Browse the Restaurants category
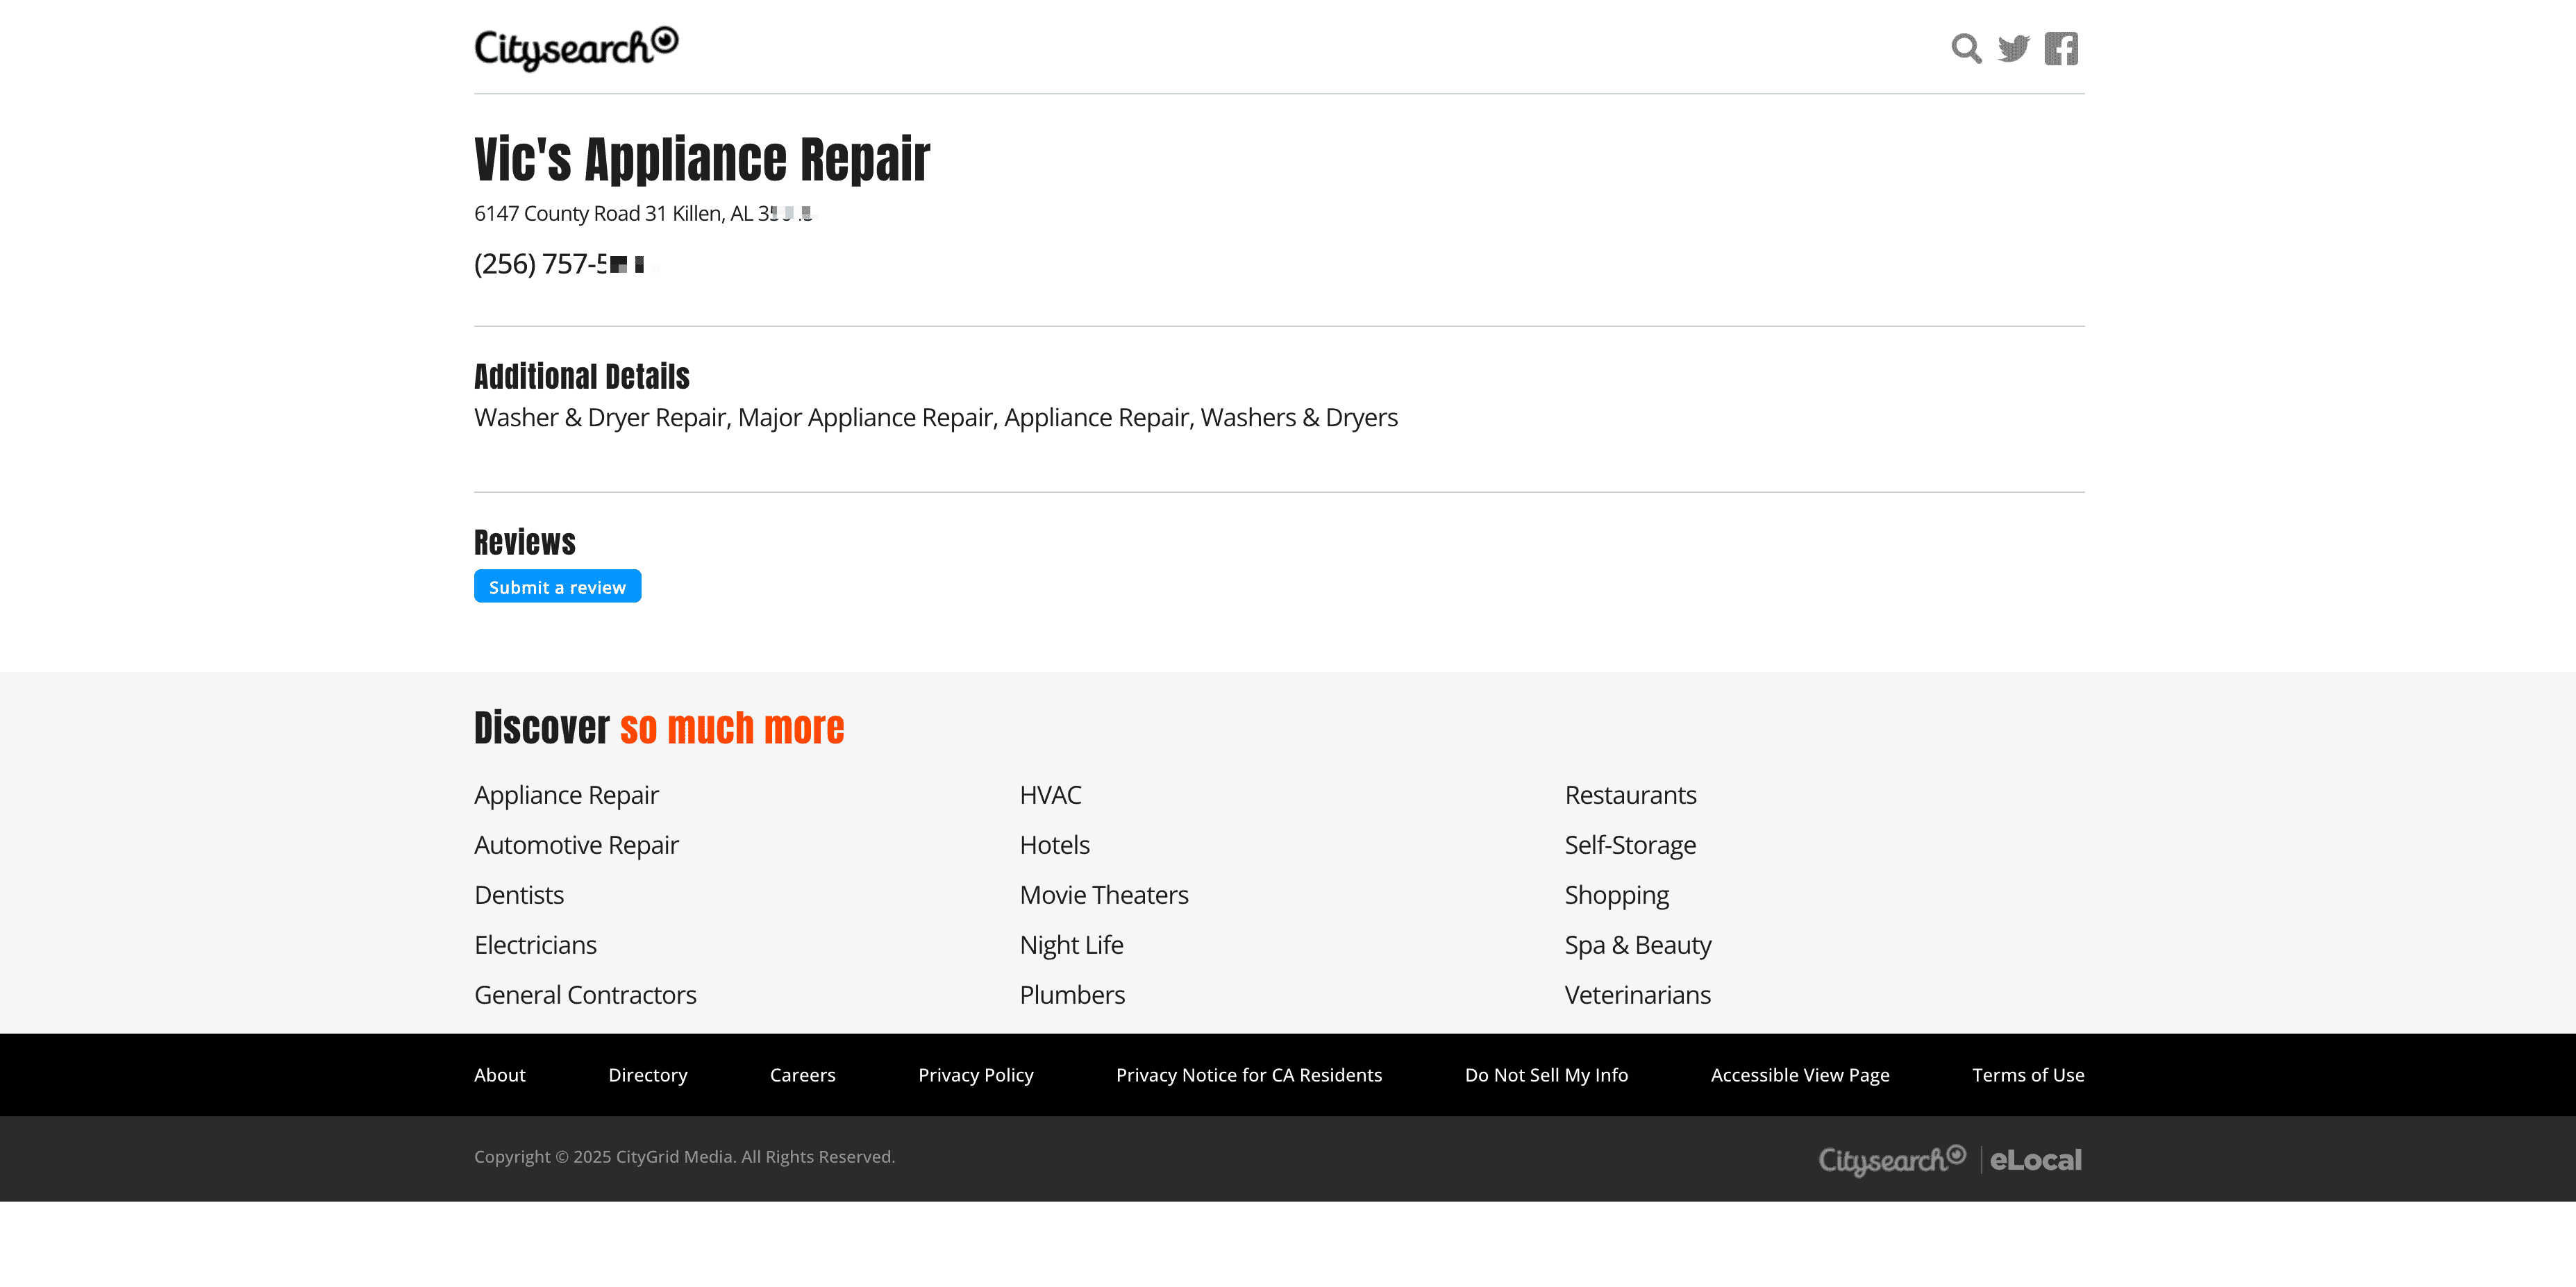This screenshot has height=1287, width=2576. pyautogui.click(x=1630, y=795)
